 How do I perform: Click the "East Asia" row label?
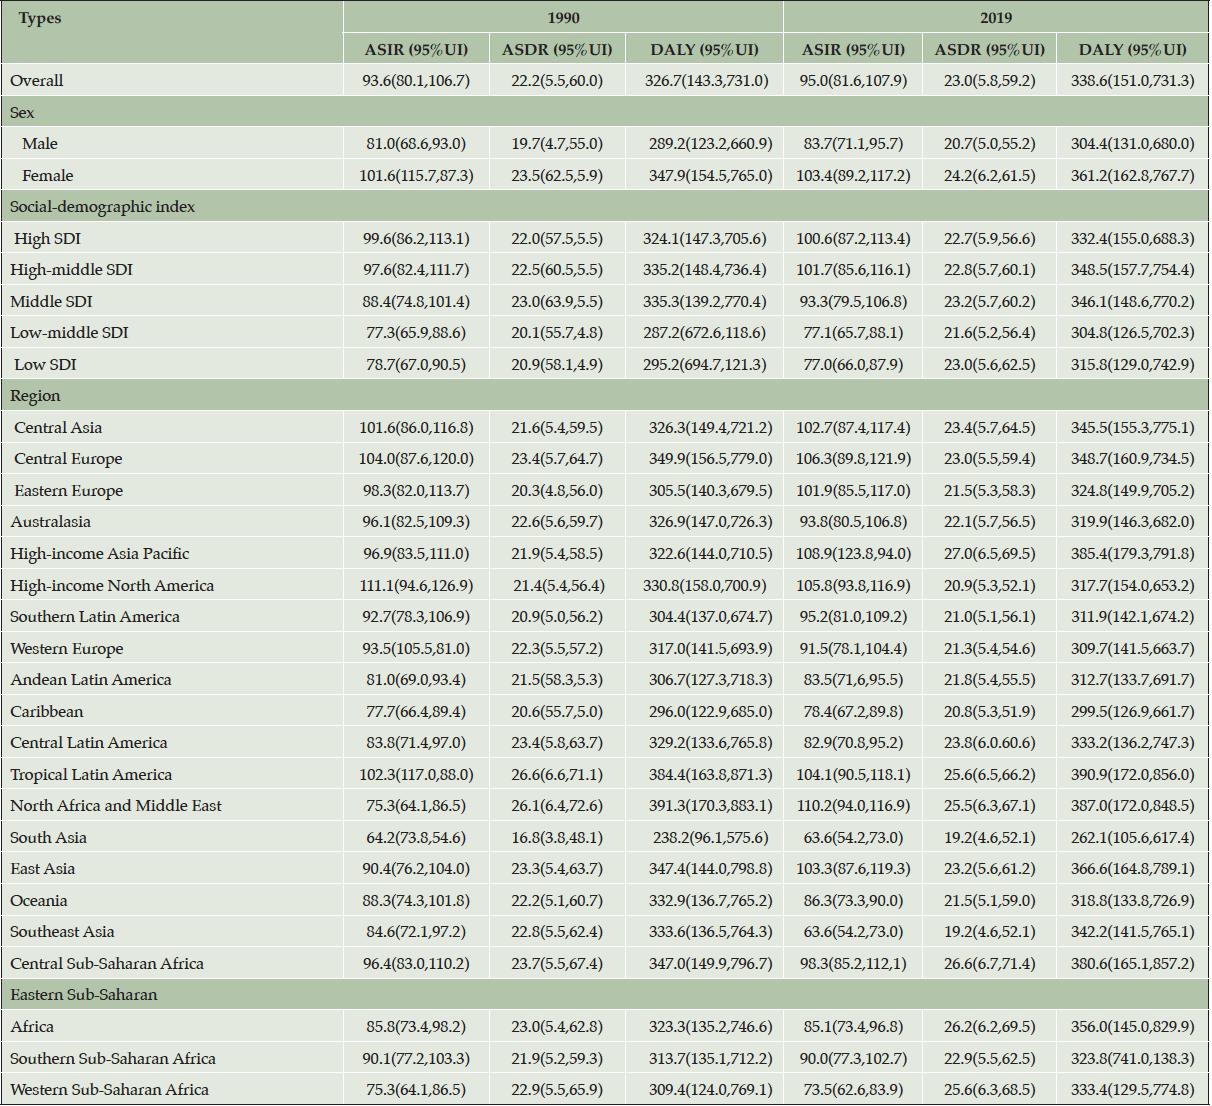43,869
